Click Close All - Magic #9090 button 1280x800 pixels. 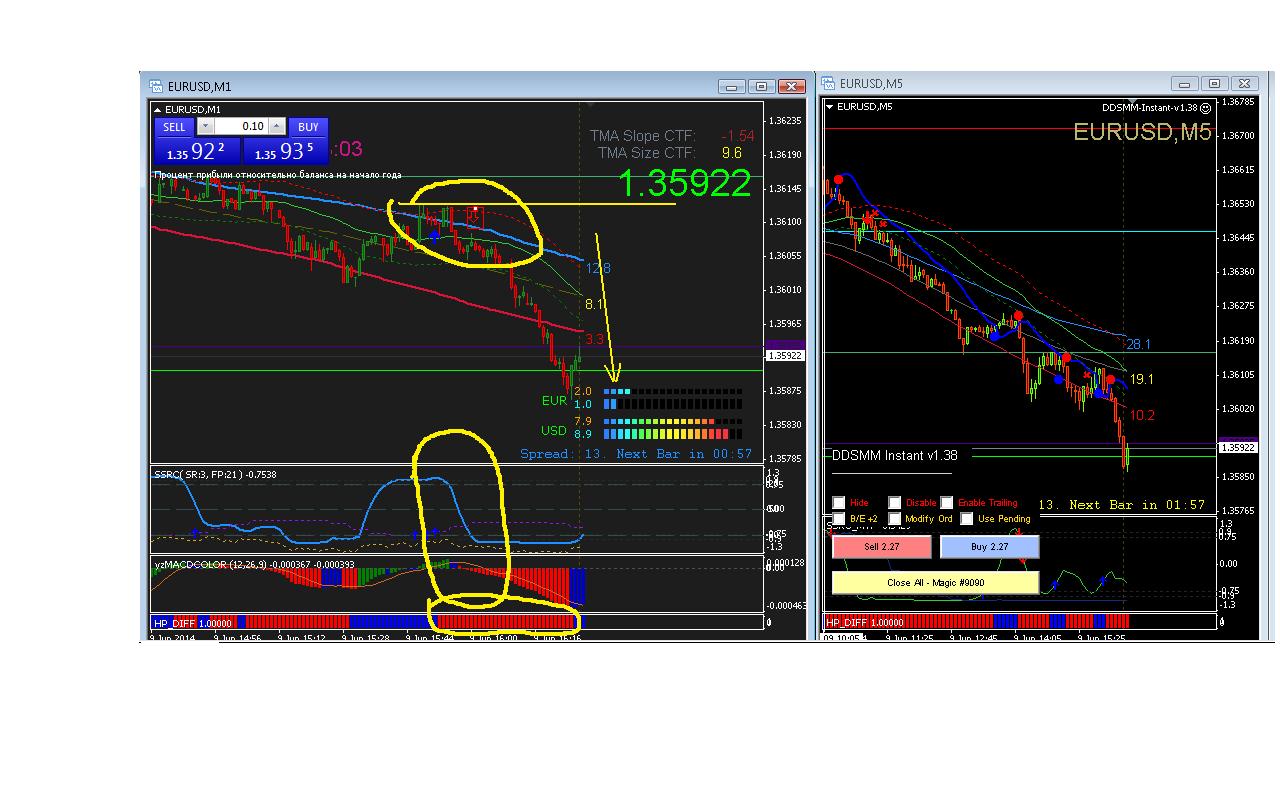(935, 583)
